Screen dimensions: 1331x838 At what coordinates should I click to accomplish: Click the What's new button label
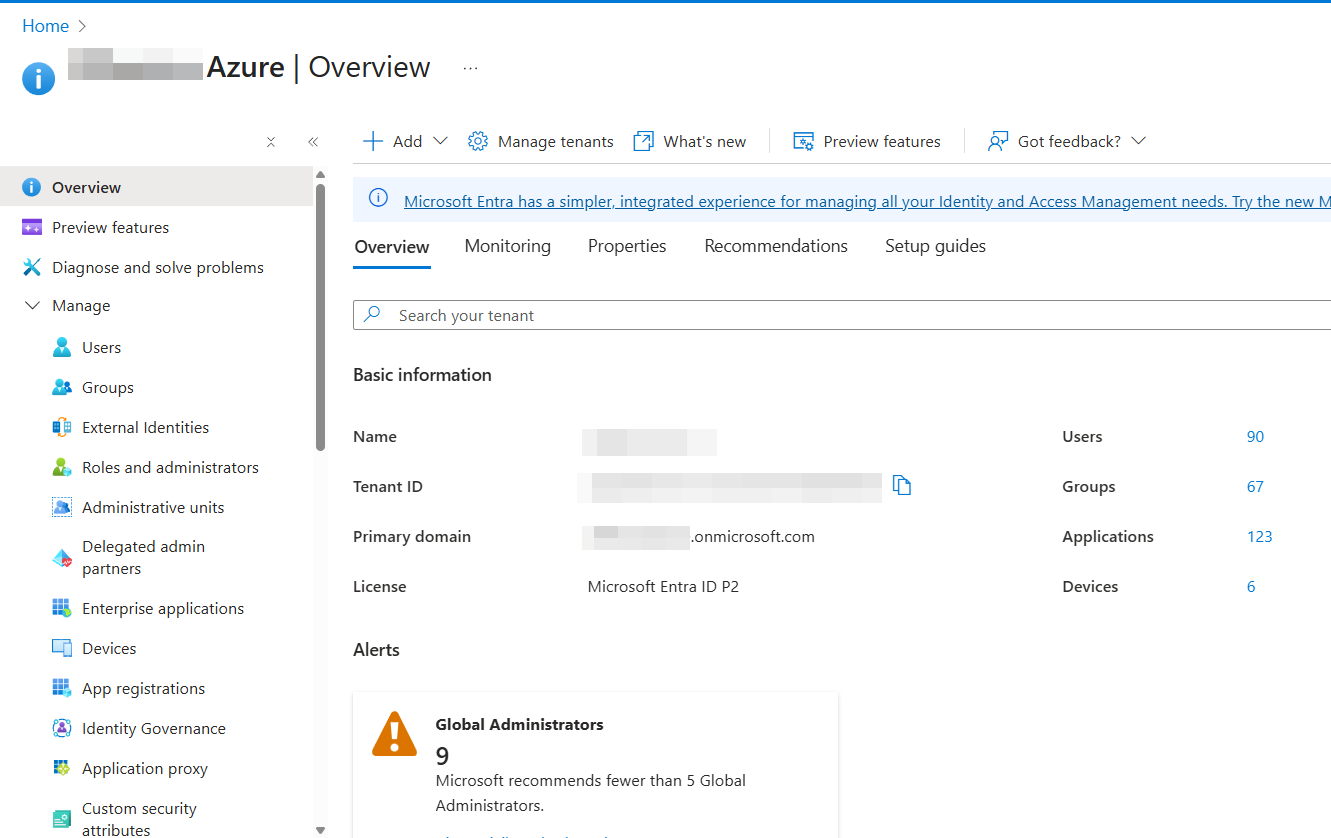pyautogui.click(x=705, y=141)
